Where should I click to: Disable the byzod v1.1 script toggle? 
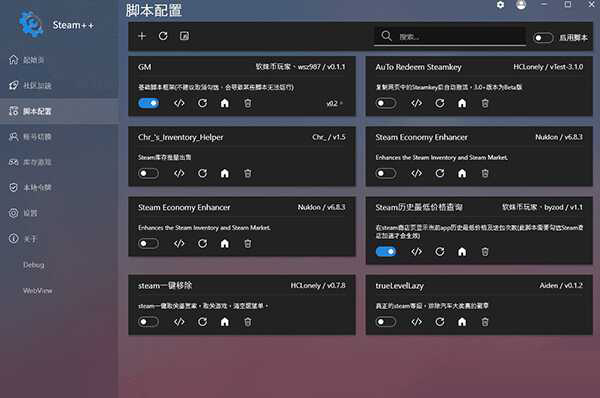[x=386, y=251]
